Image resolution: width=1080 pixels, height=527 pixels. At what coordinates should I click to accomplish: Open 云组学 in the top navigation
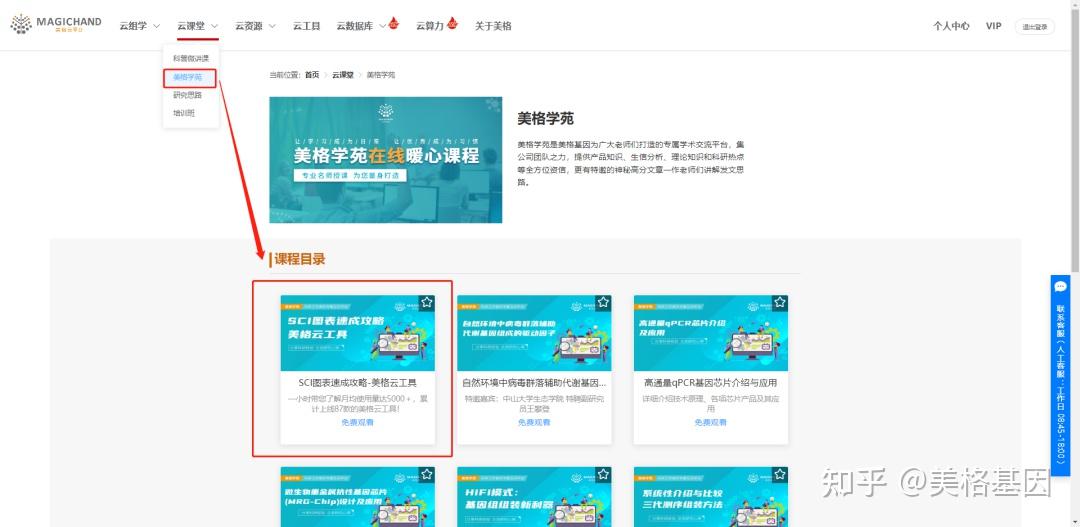click(x=133, y=26)
